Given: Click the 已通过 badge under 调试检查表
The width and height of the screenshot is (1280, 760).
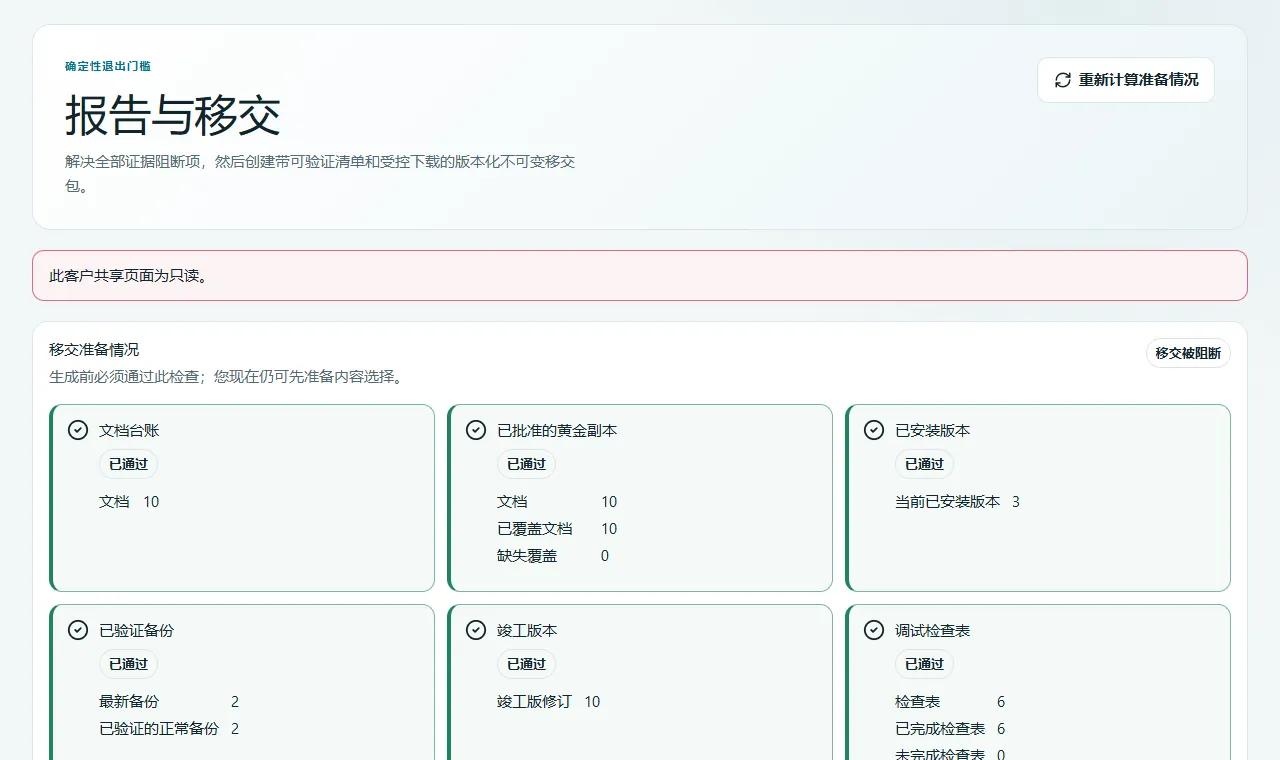Looking at the screenshot, I should (x=924, y=664).
